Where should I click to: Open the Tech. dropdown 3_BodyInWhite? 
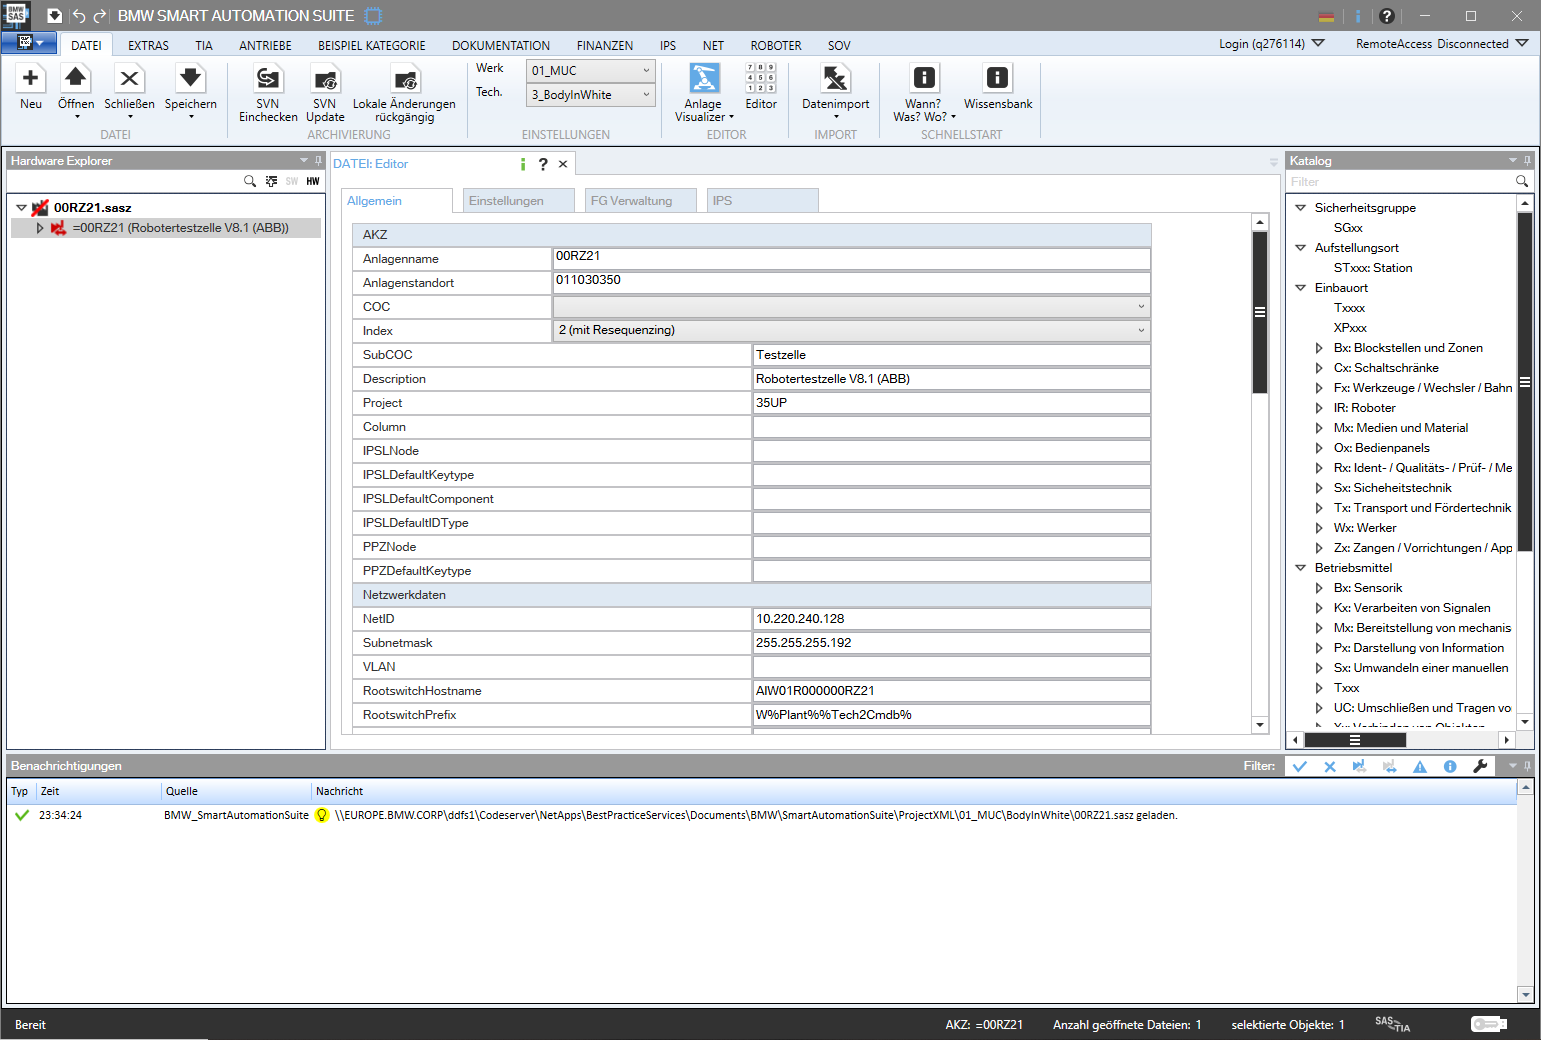(590, 95)
